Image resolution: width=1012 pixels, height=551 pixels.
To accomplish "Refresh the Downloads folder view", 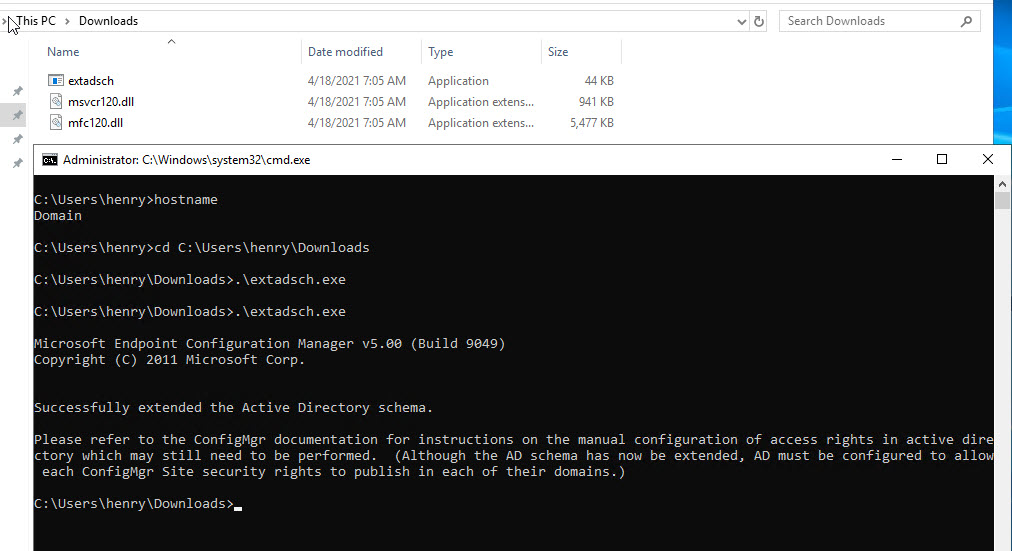I will point(759,21).
